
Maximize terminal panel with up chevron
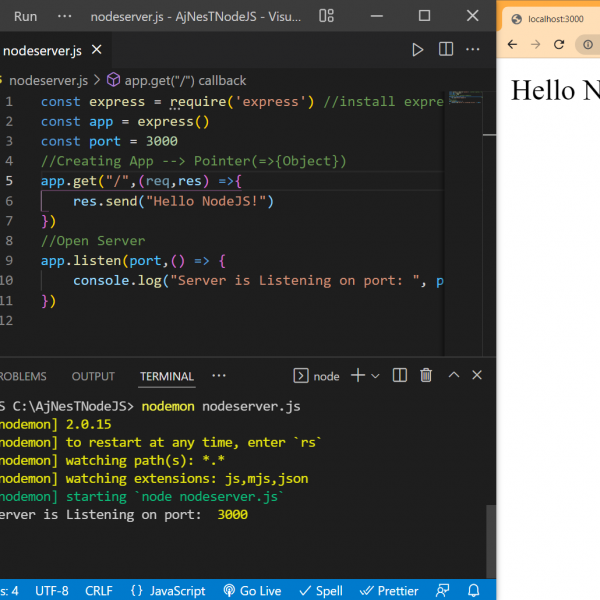coord(453,376)
